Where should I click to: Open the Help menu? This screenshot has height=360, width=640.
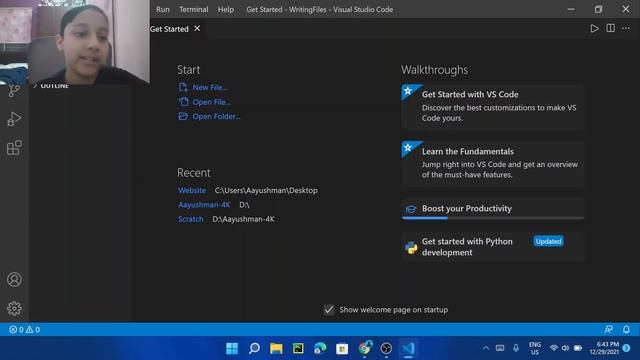click(226, 9)
